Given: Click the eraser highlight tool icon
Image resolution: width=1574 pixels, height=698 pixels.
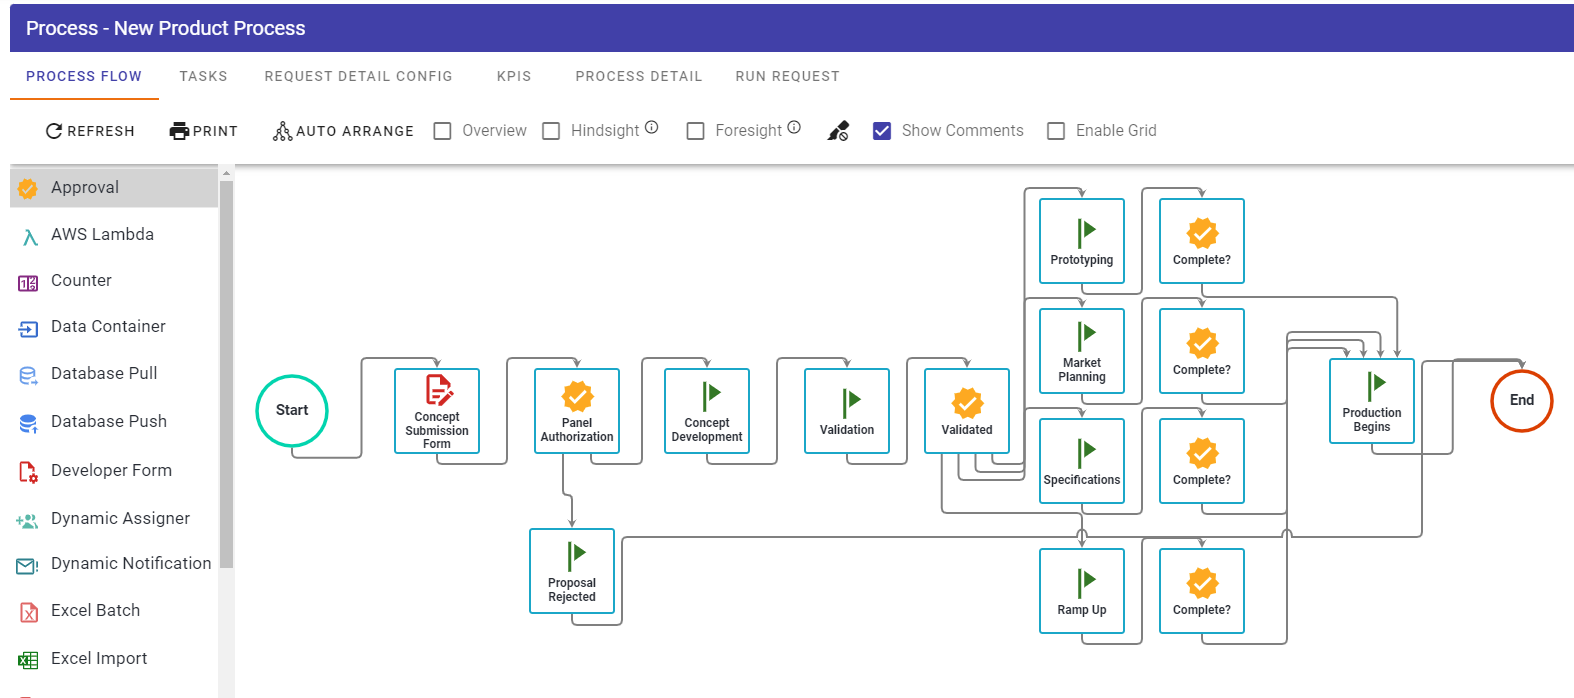Looking at the screenshot, I should click(x=838, y=131).
